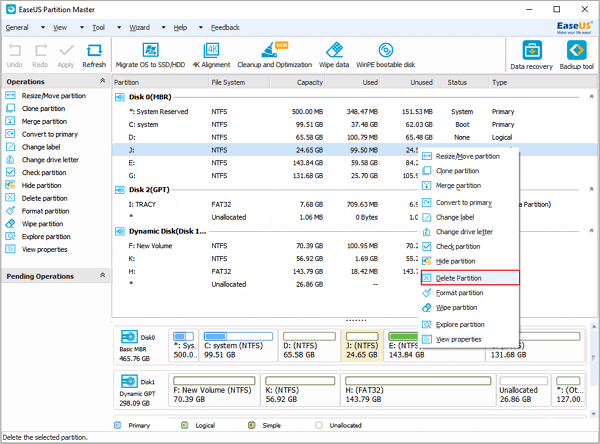Click View properties in Operations sidebar
The width and height of the screenshot is (600, 444).
[37, 250]
